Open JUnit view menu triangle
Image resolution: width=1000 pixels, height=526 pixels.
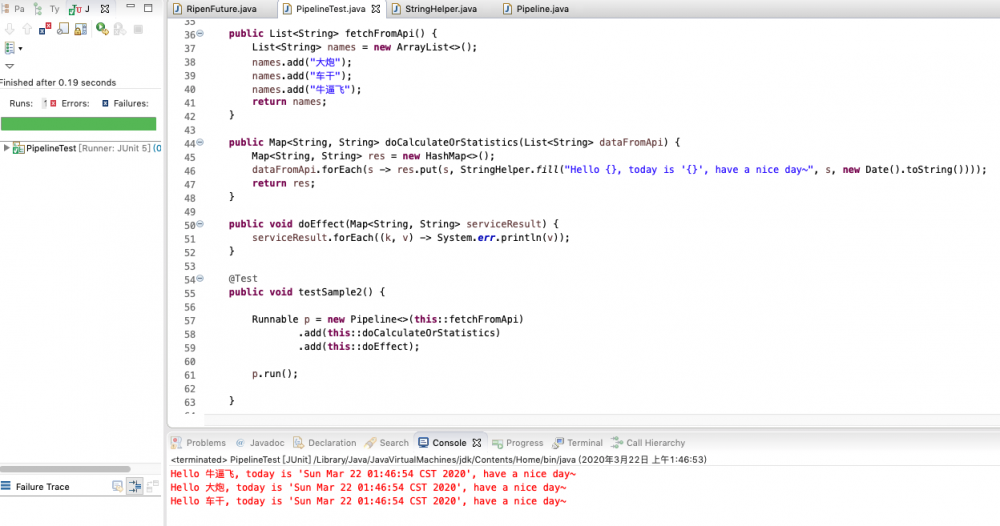(10, 66)
